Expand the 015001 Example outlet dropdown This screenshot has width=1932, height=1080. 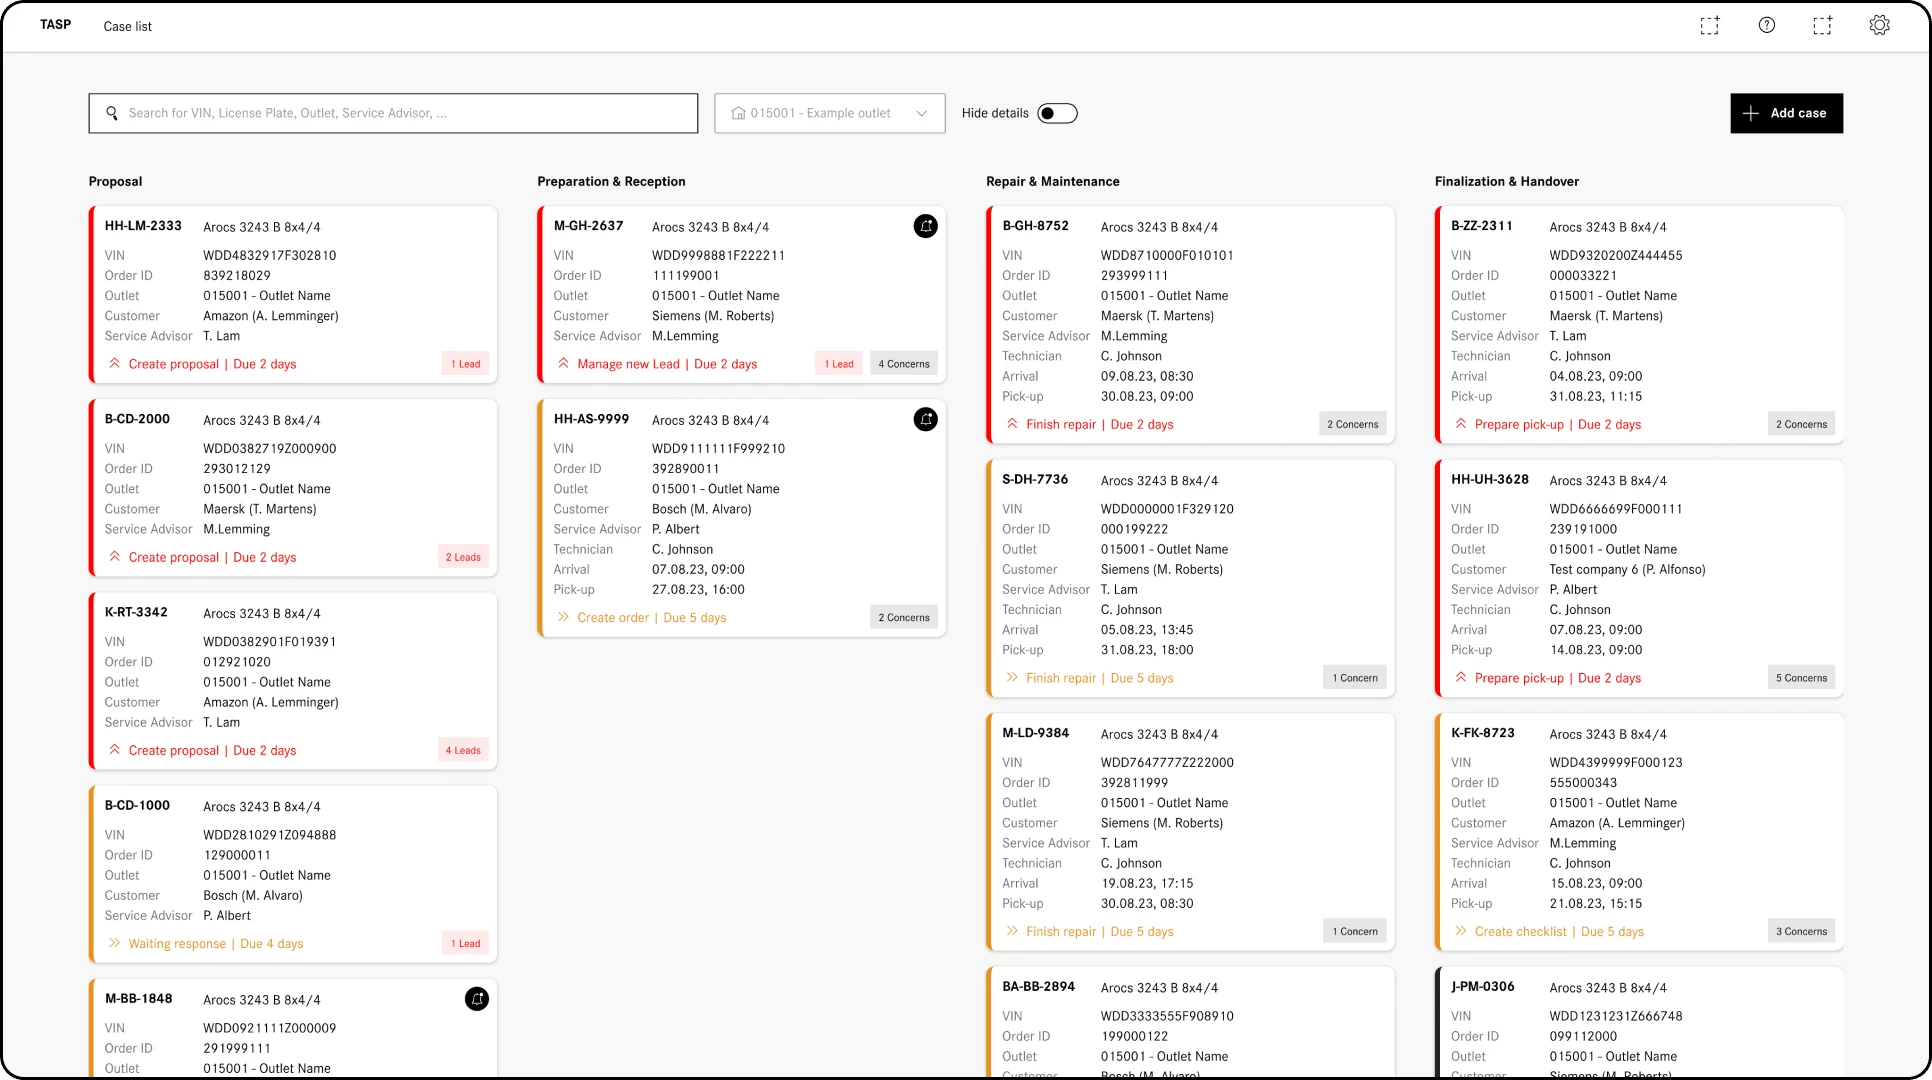(x=830, y=113)
